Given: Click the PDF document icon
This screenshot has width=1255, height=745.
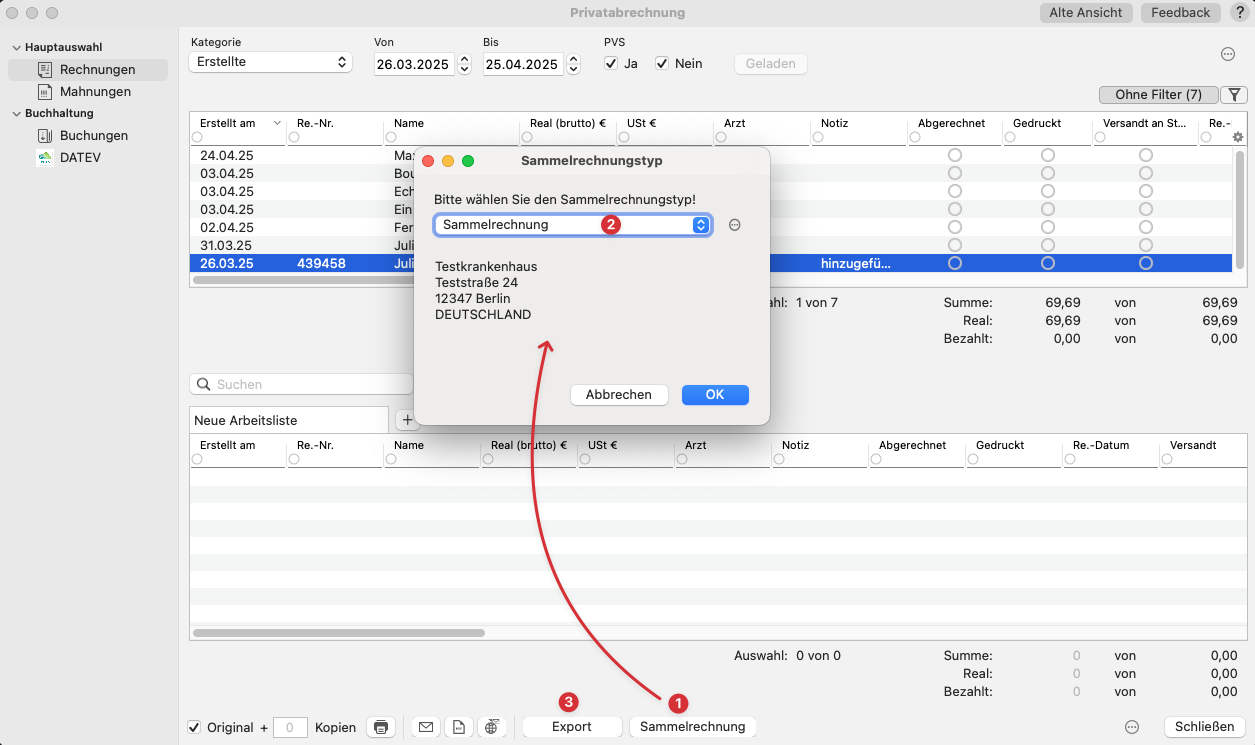Looking at the screenshot, I should click(x=459, y=727).
